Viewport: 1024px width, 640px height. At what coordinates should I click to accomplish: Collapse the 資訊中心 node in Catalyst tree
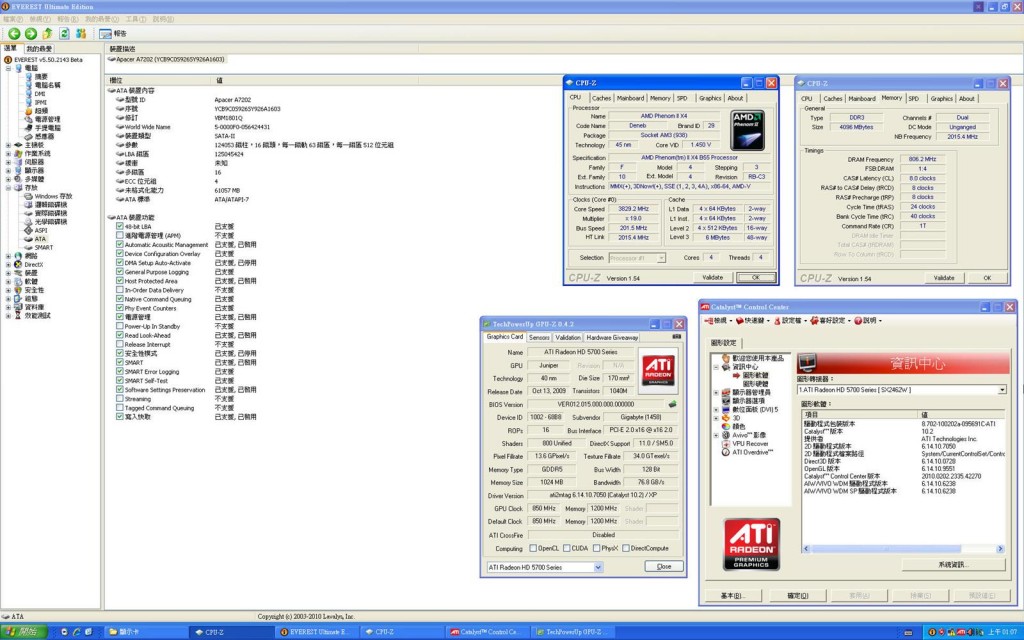716,367
